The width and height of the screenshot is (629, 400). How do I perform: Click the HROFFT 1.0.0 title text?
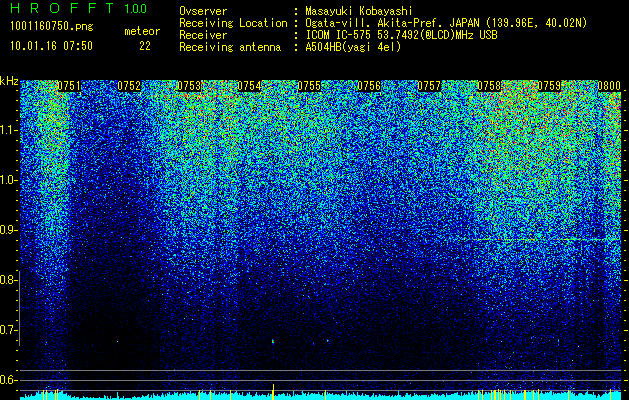(x=79, y=8)
